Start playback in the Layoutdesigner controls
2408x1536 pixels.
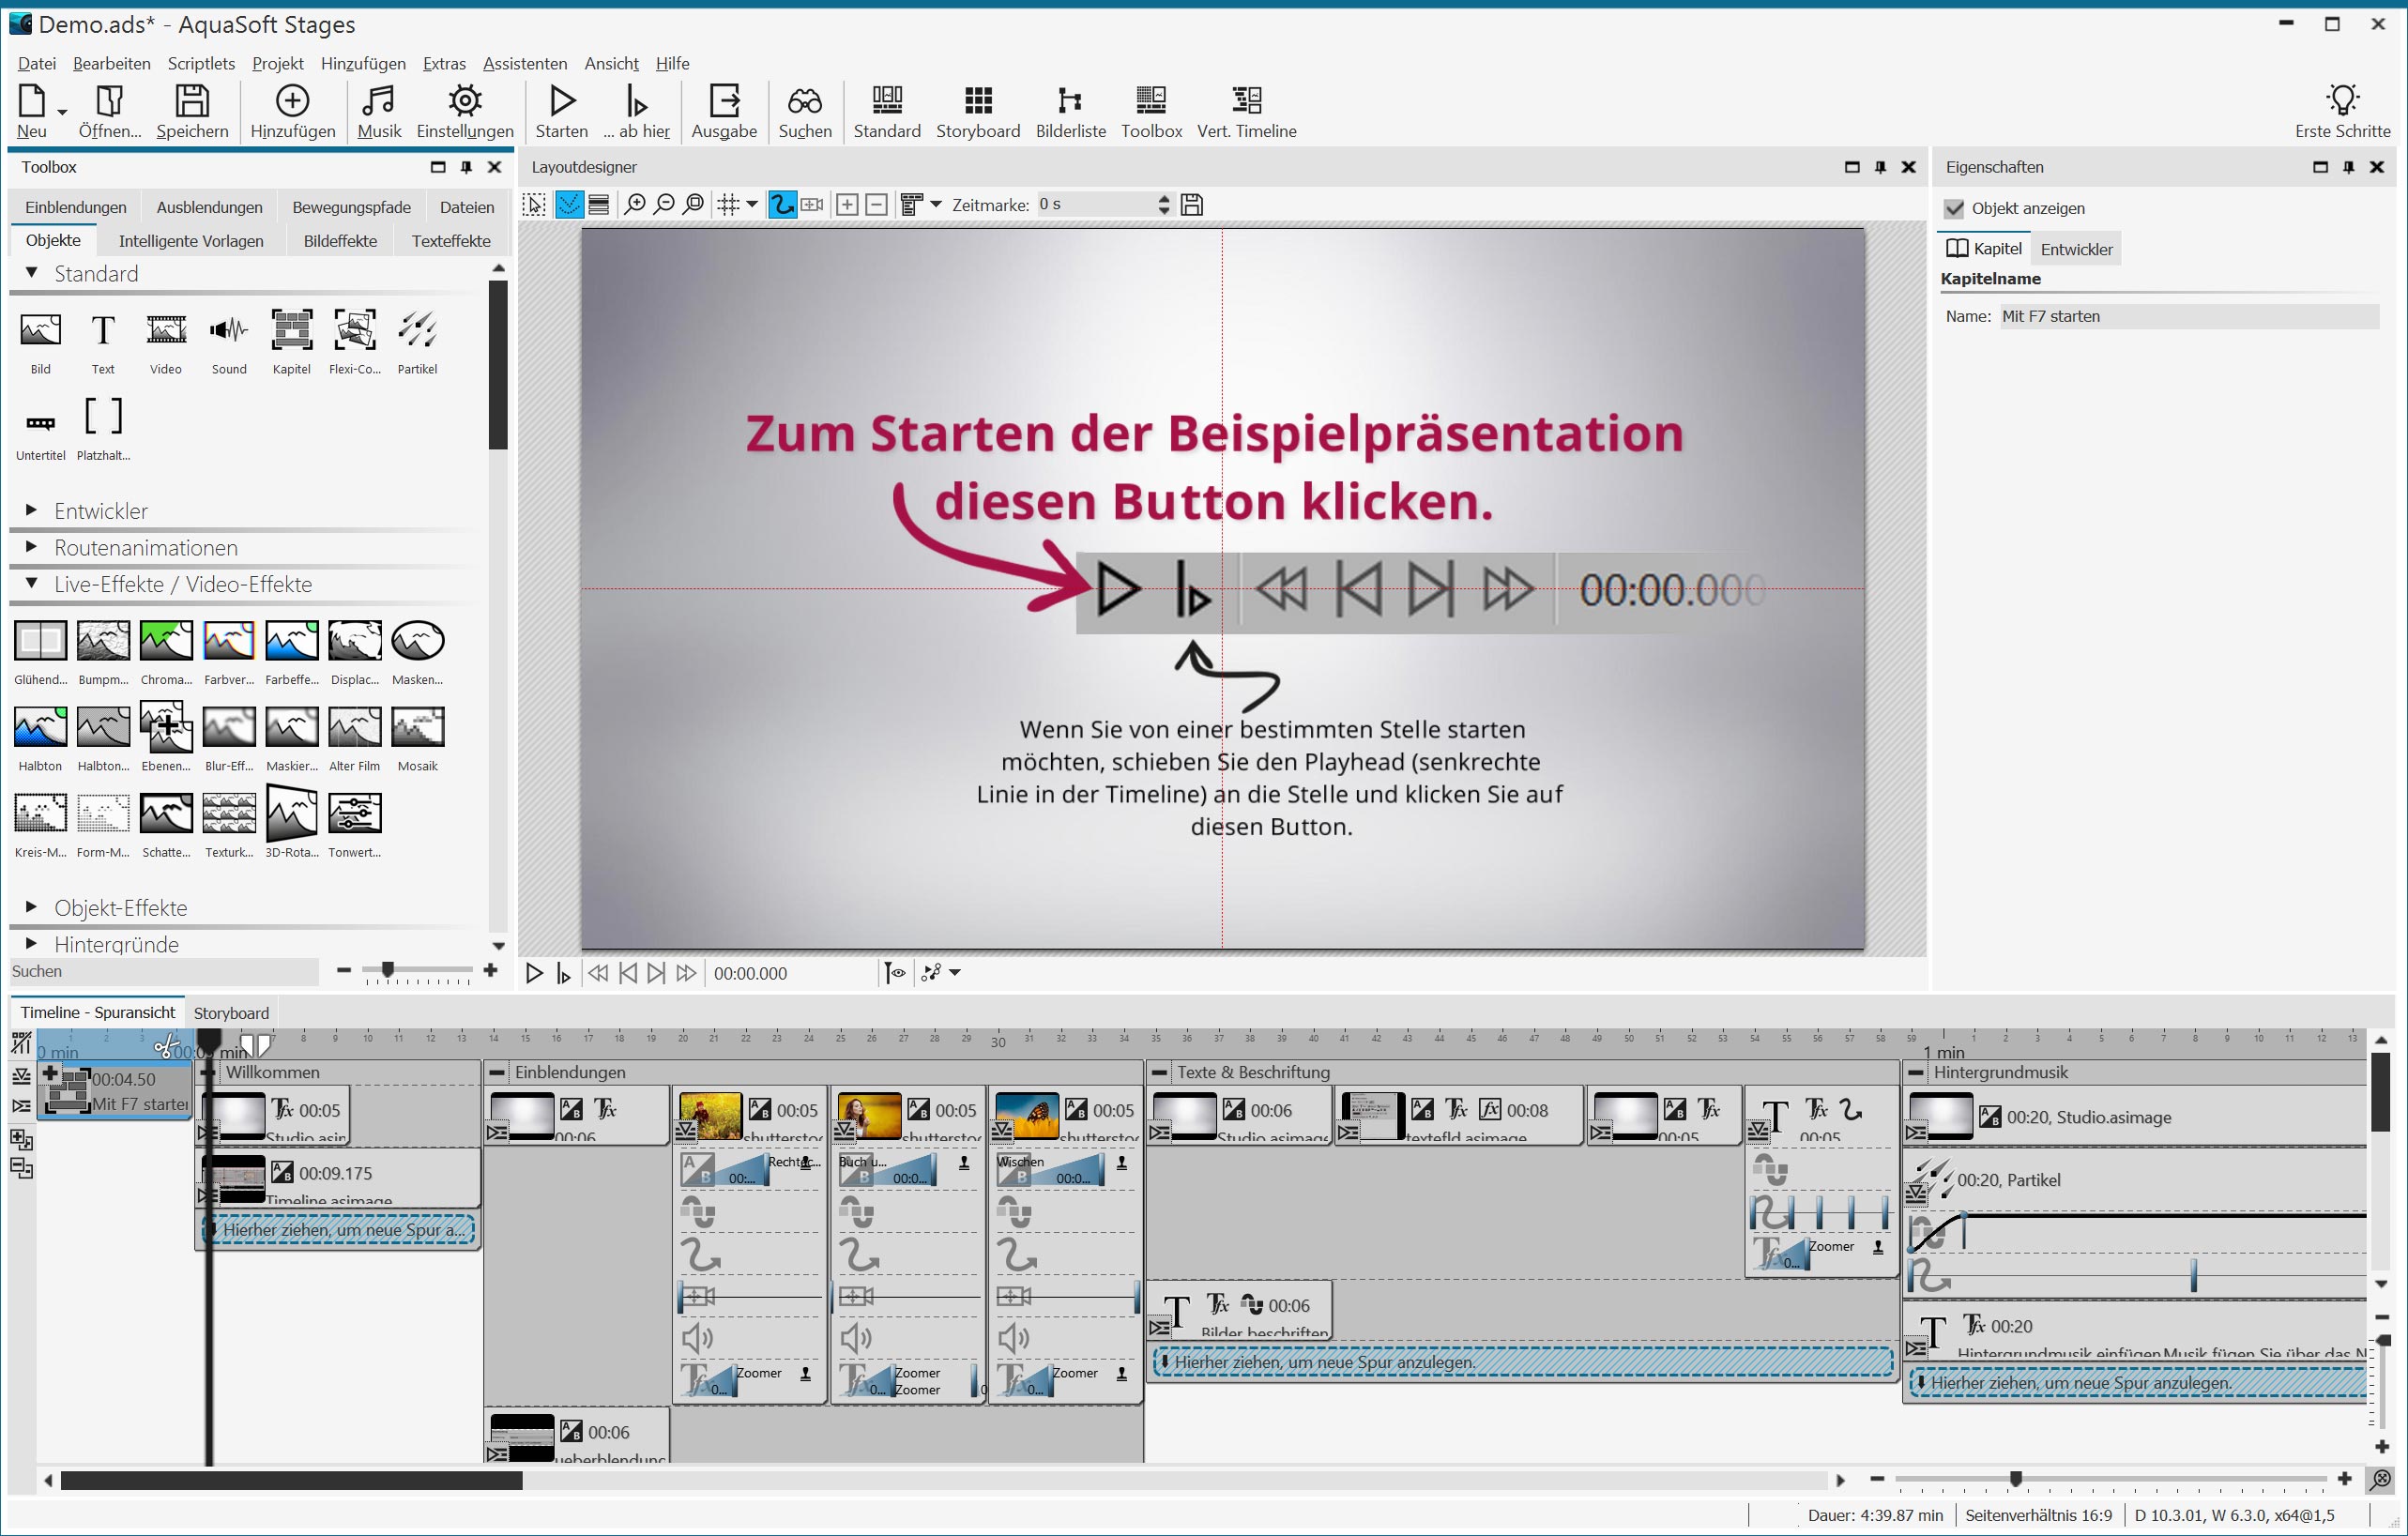(x=534, y=973)
